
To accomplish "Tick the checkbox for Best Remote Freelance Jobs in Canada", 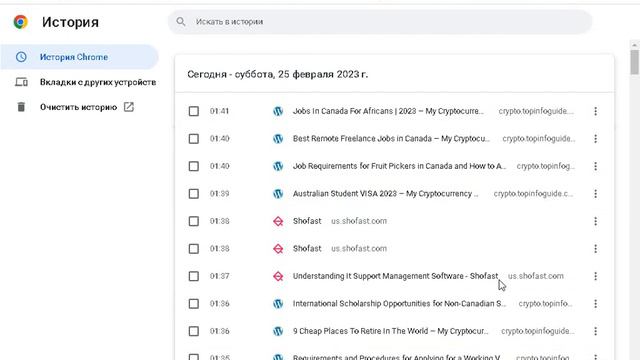I will tap(194, 139).
